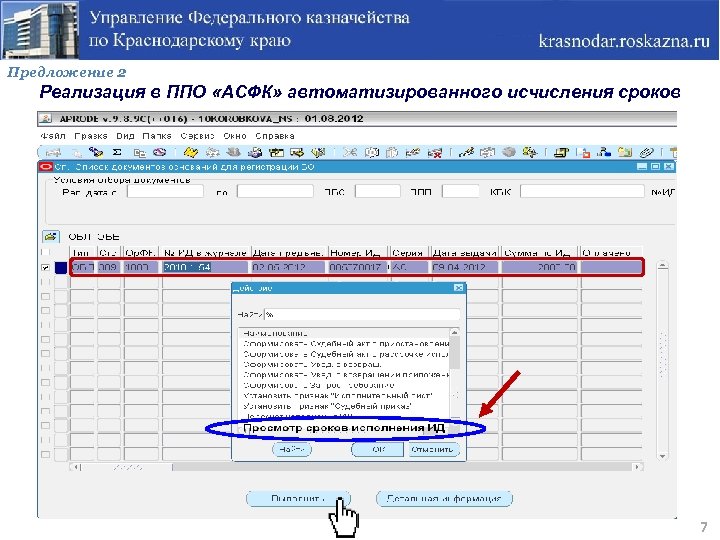Click the scissors cut icon in the toolbar
Viewport: 720px width, 540px height.
[350, 152]
